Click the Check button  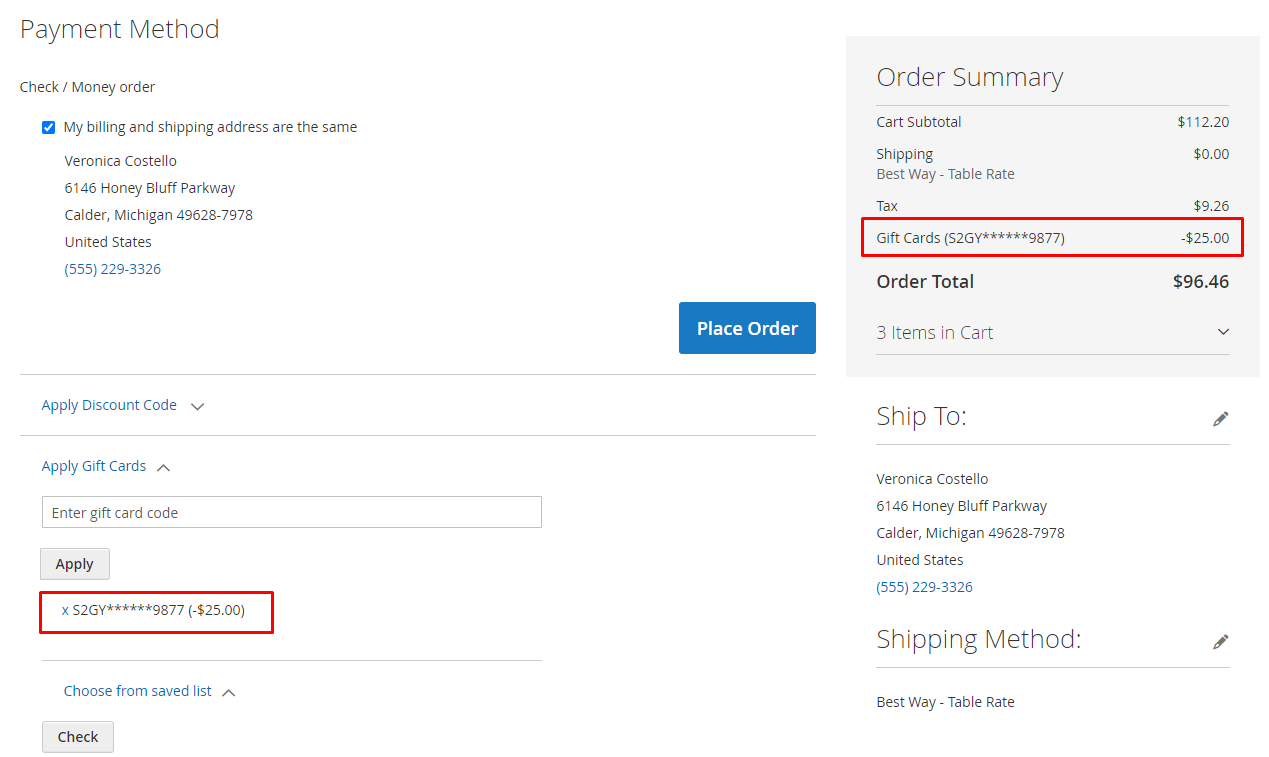coord(78,737)
